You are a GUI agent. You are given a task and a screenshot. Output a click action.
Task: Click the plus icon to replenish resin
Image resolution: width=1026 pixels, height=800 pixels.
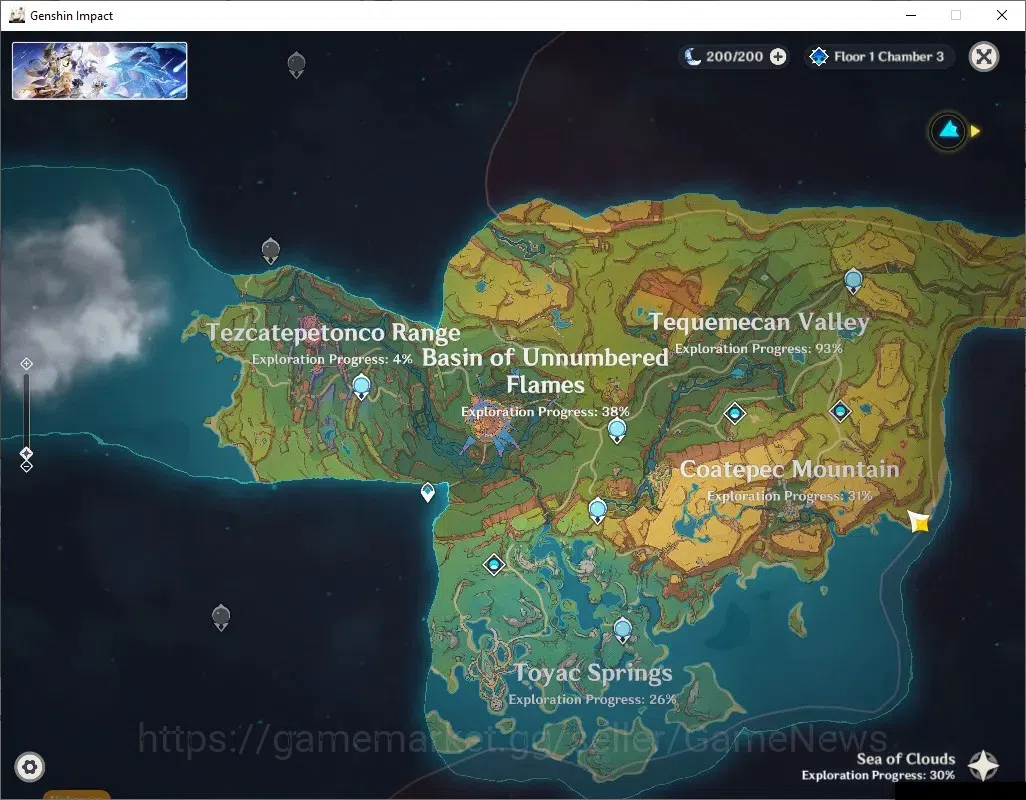(777, 57)
